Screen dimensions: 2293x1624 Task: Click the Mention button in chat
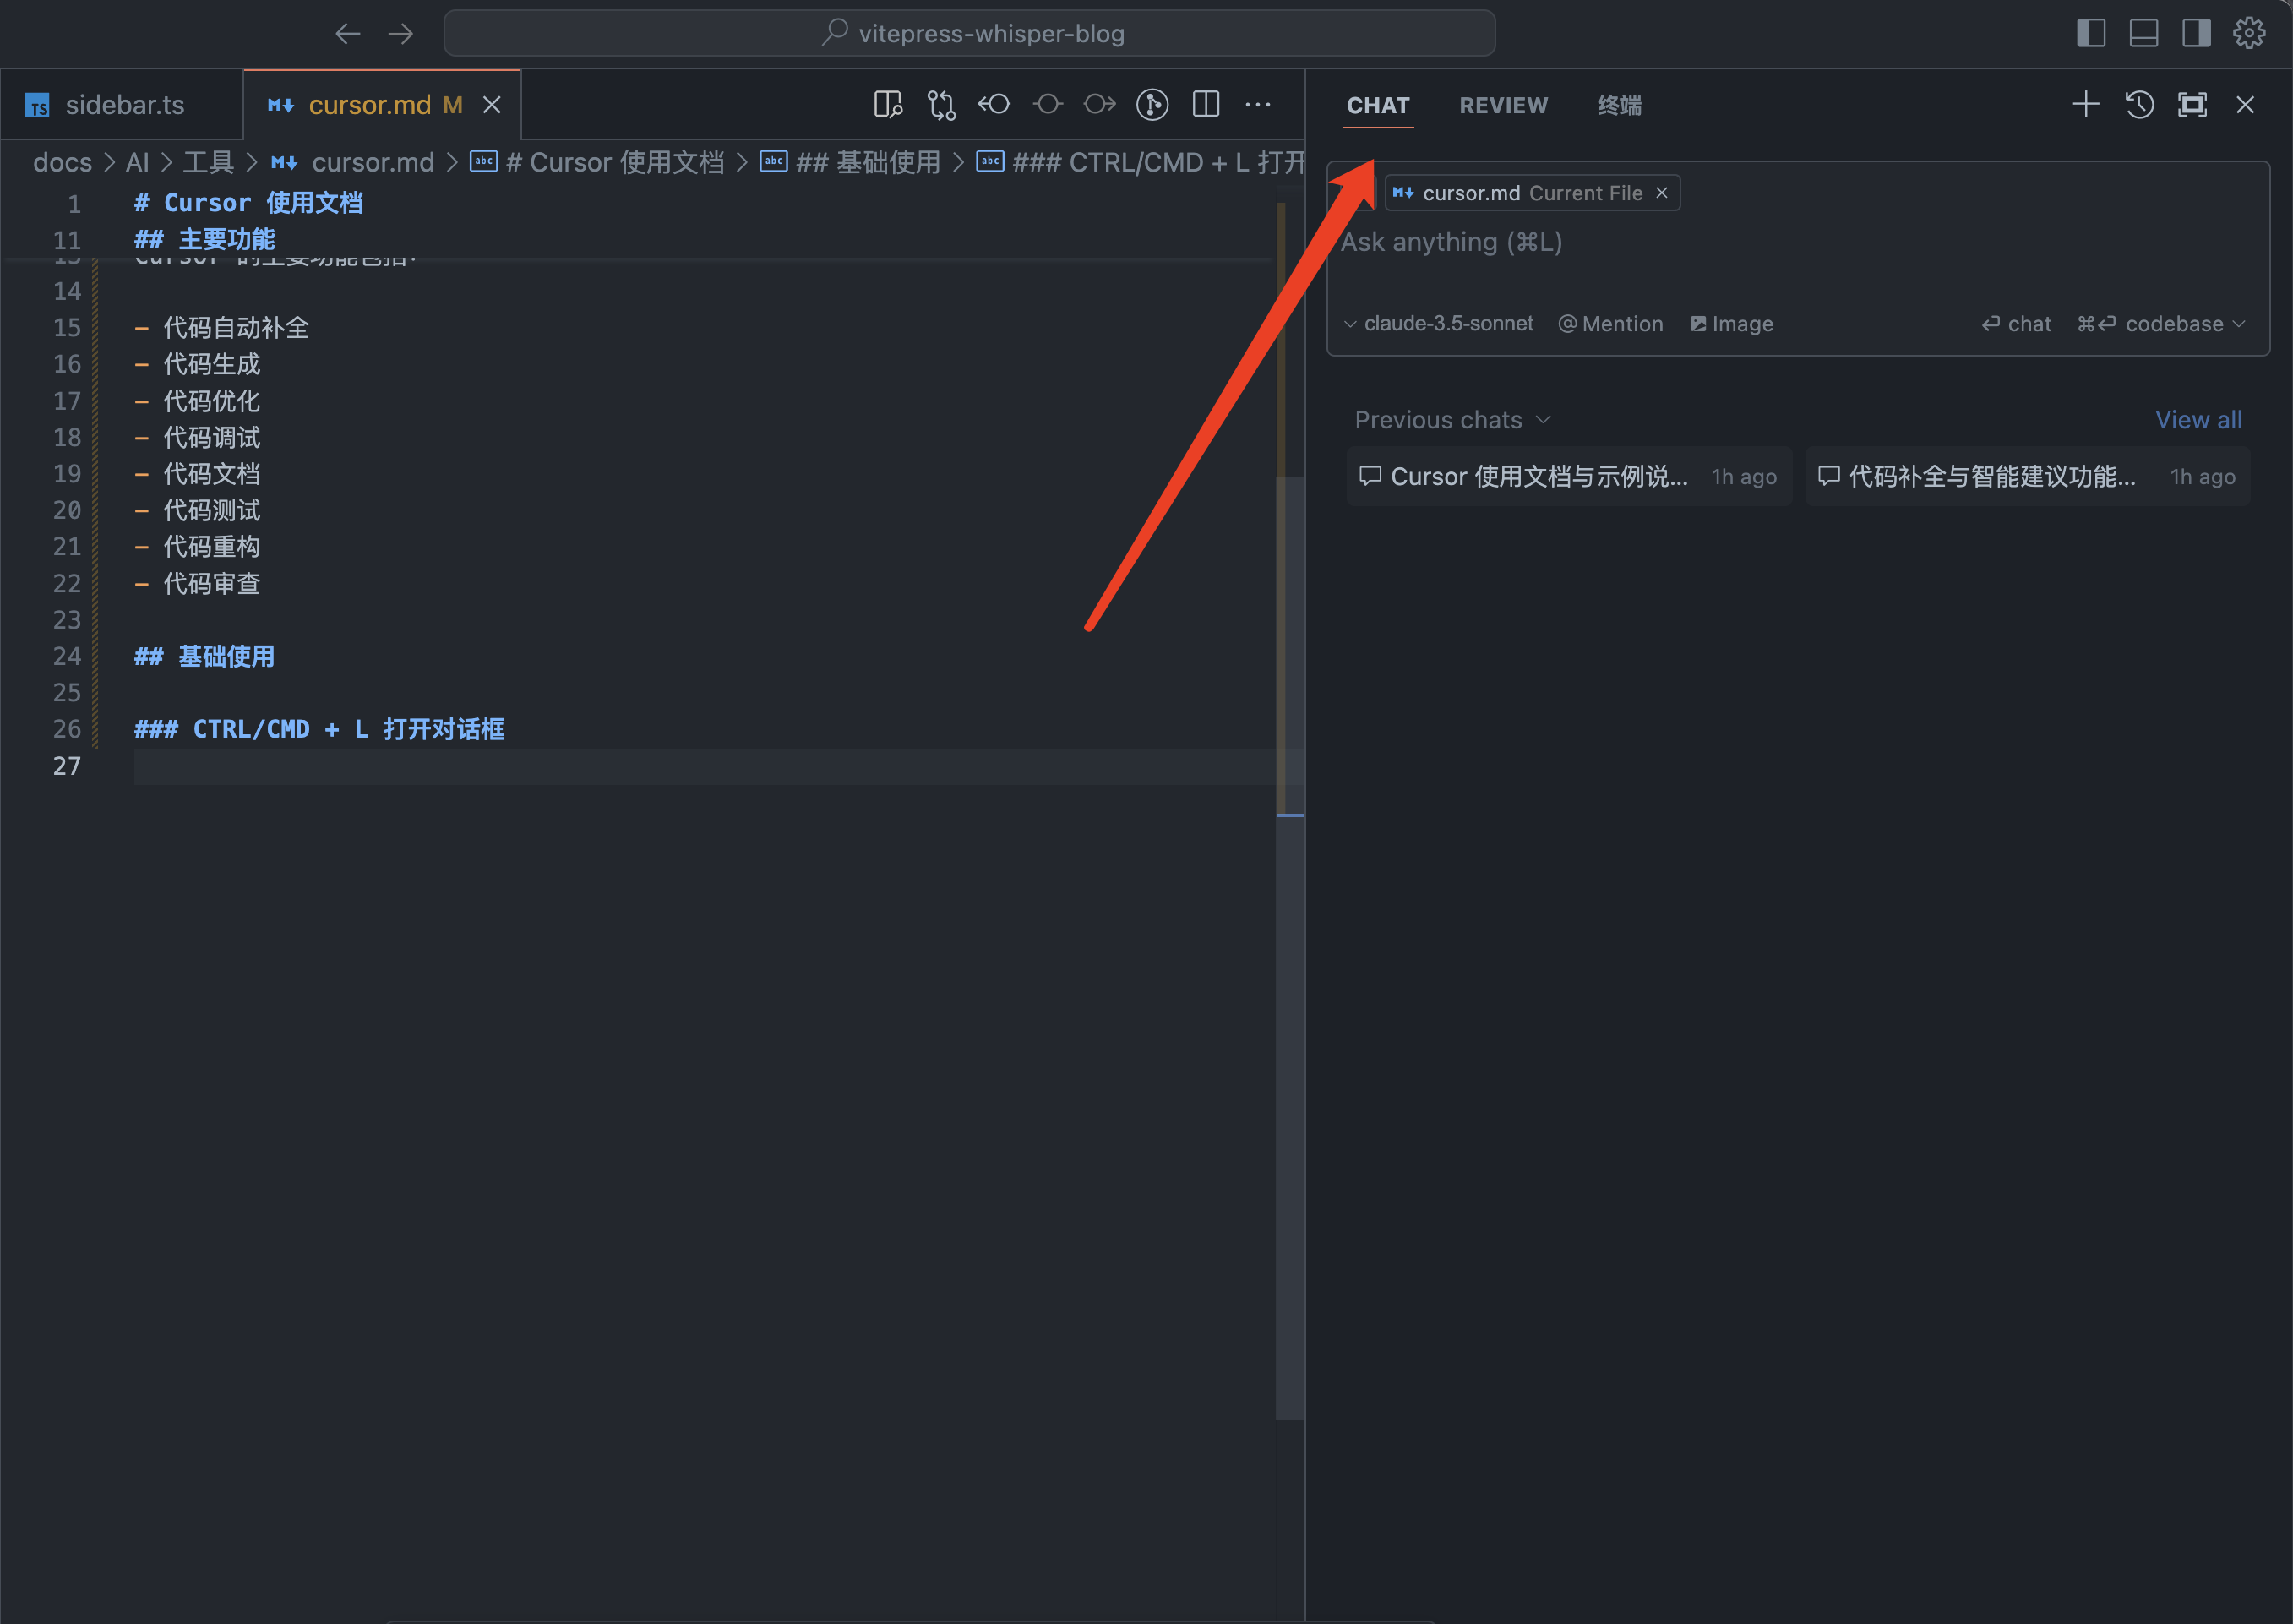(x=1610, y=324)
